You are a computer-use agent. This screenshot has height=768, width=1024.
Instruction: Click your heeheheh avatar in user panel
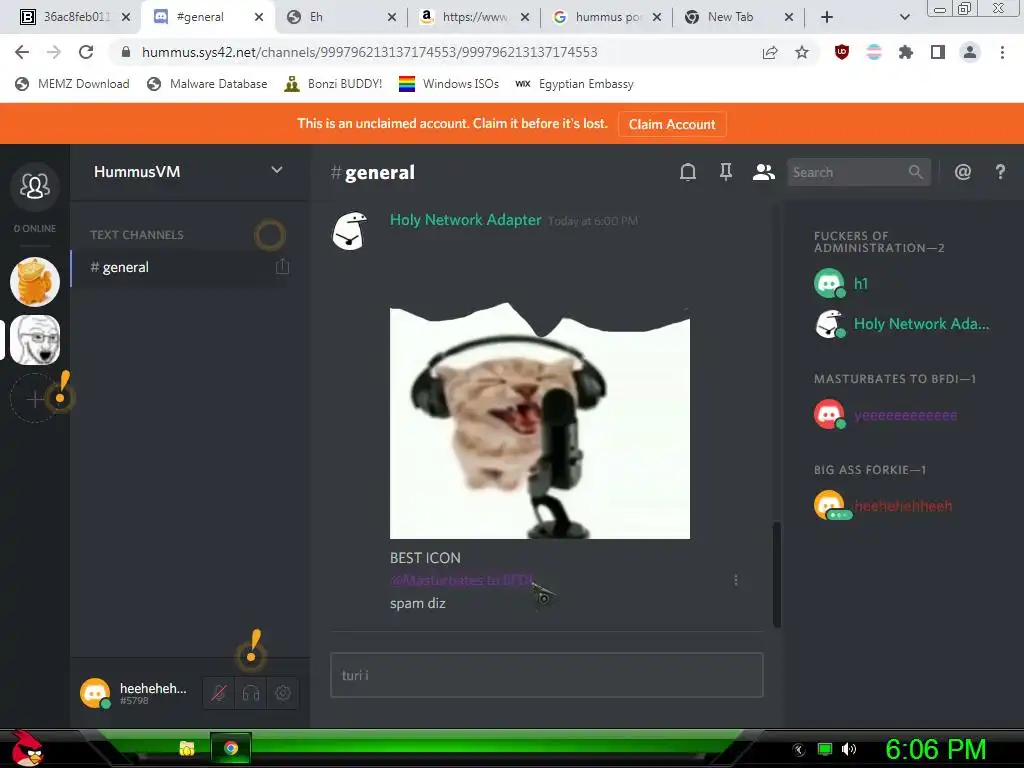tap(95, 694)
